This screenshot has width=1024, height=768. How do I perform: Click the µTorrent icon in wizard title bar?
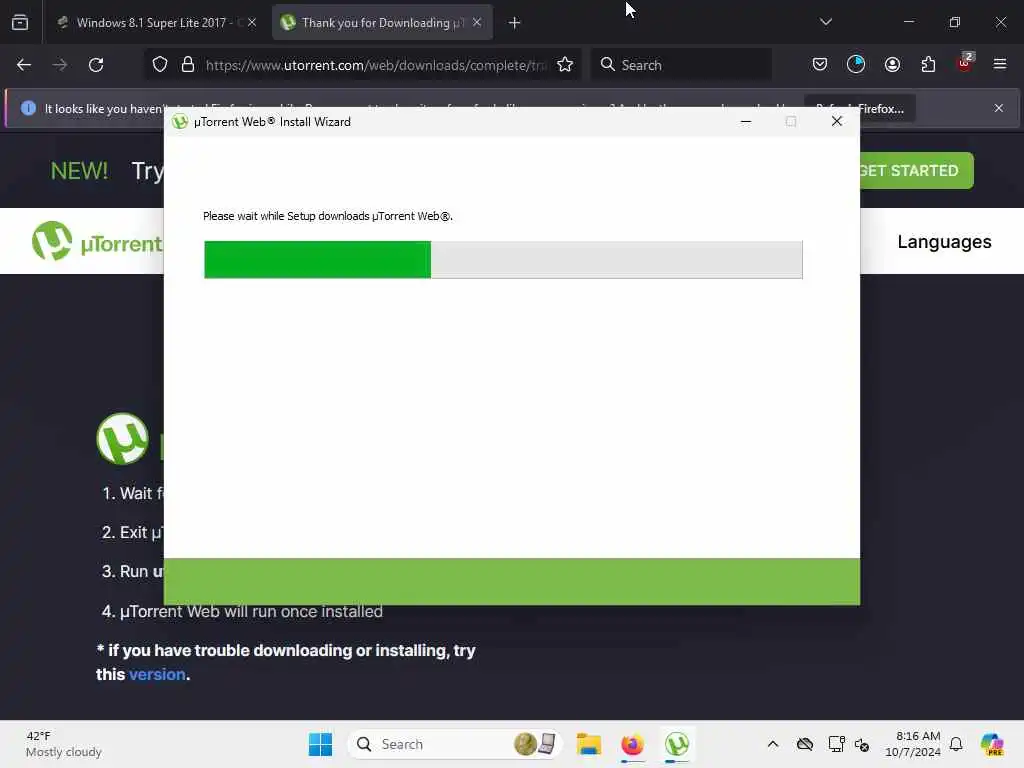tap(180, 122)
